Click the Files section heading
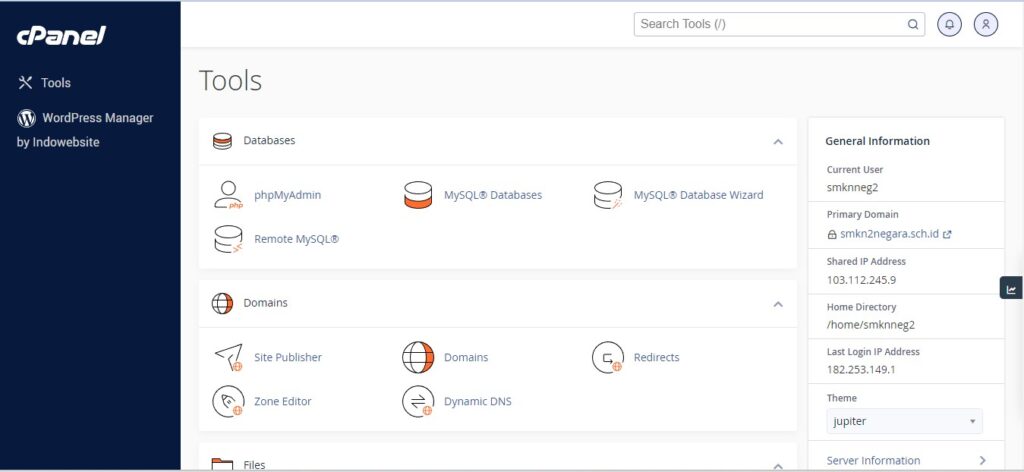1024x472 pixels. pyautogui.click(x=254, y=465)
